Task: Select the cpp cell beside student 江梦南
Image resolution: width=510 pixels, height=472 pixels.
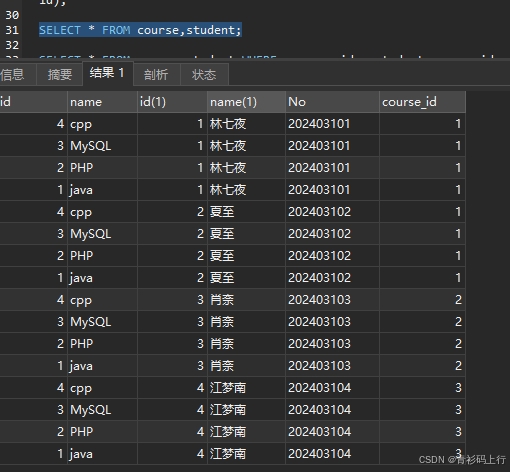Action: (x=102, y=388)
